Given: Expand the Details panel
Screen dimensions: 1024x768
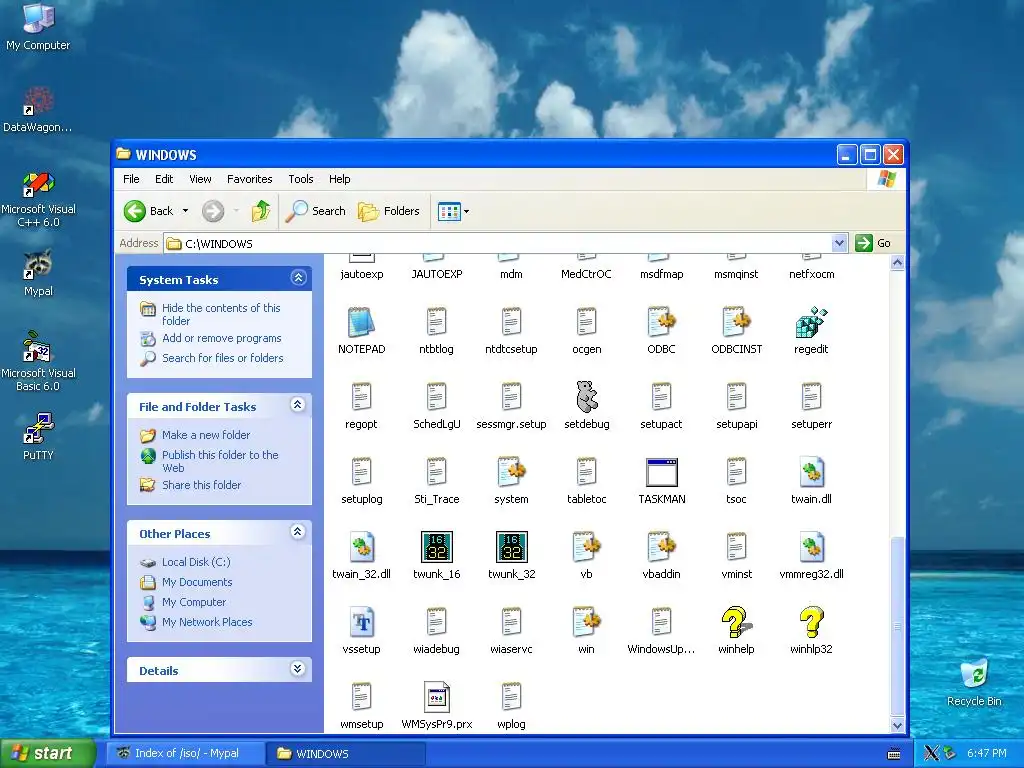Looking at the screenshot, I should (298, 669).
